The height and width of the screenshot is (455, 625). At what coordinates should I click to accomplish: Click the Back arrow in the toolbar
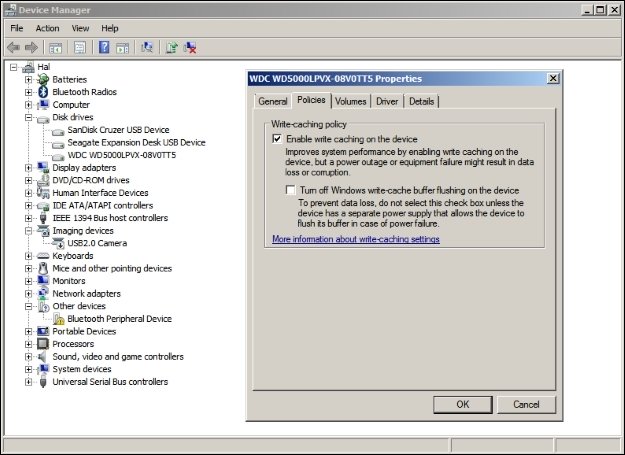click(14, 48)
